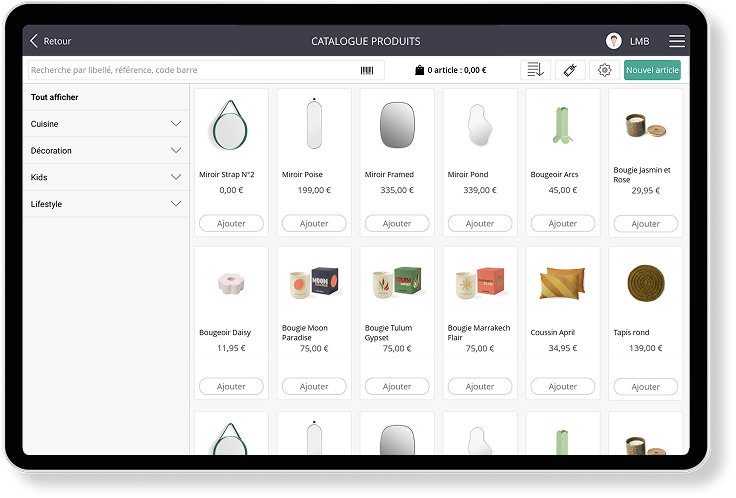Click the Bougie Moon Paradise image
This screenshot has height=498, width=736.
tap(314, 283)
